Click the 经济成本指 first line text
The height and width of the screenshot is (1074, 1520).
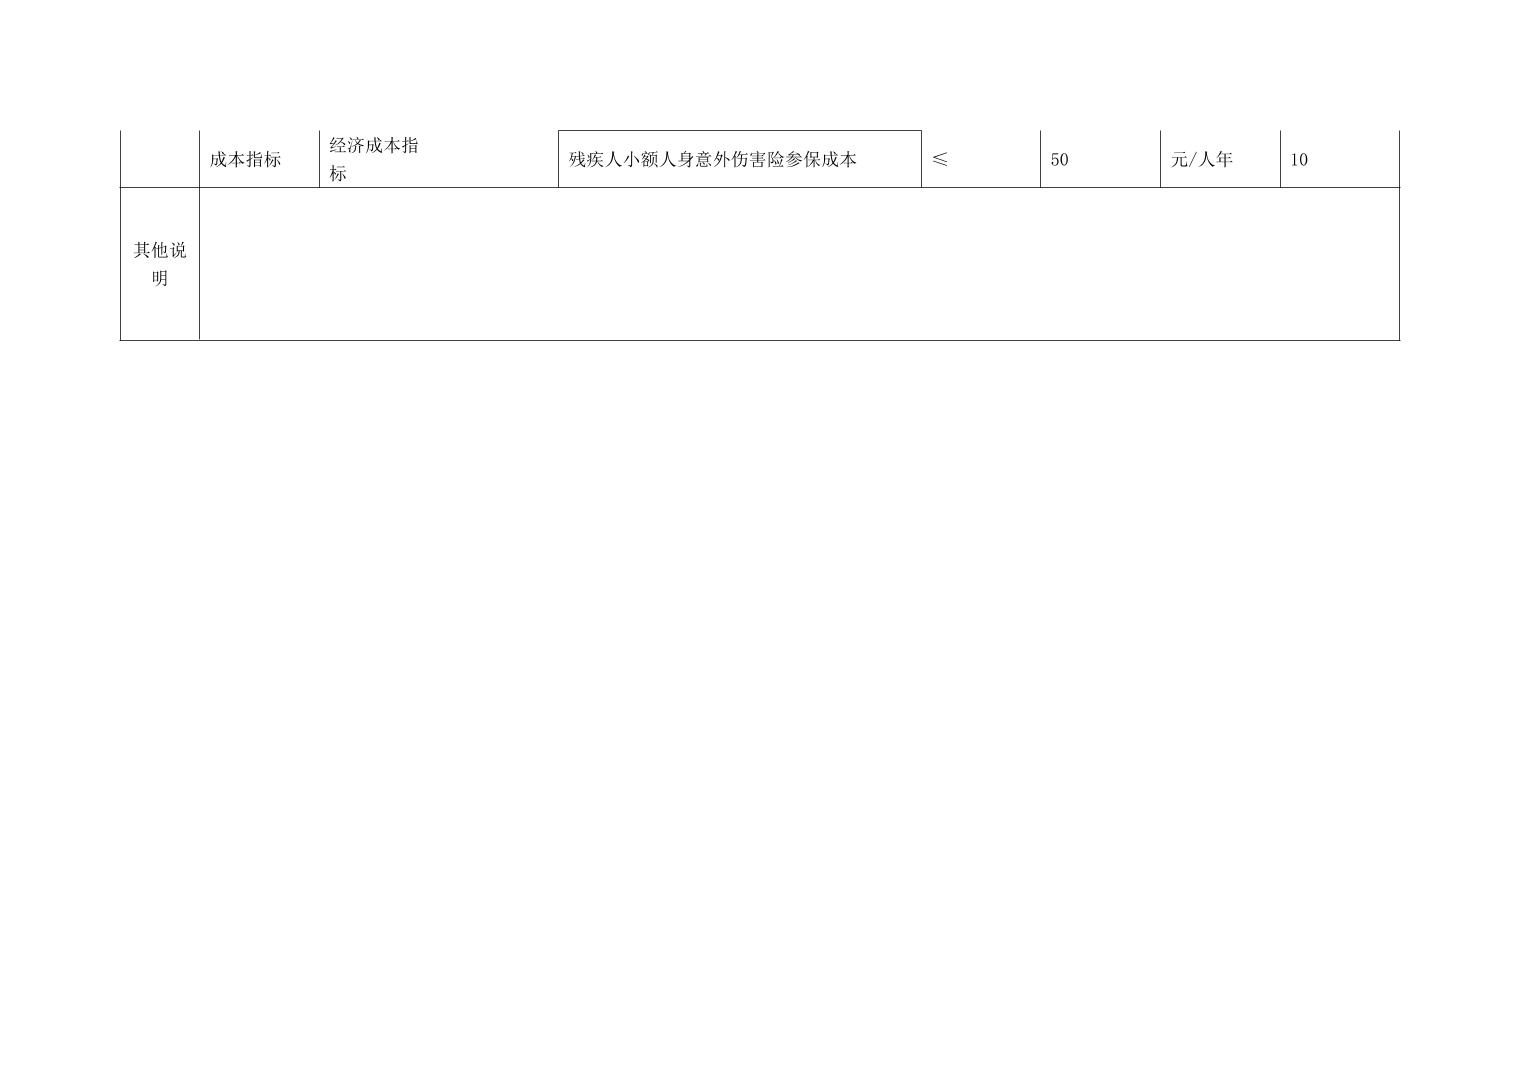pos(374,146)
